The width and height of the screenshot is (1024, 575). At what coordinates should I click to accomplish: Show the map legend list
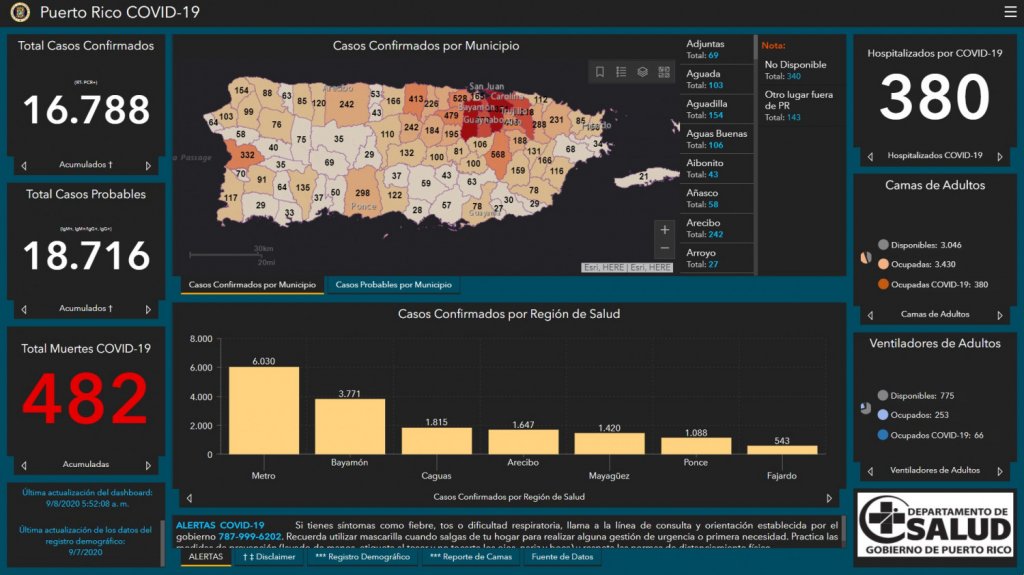[x=621, y=72]
